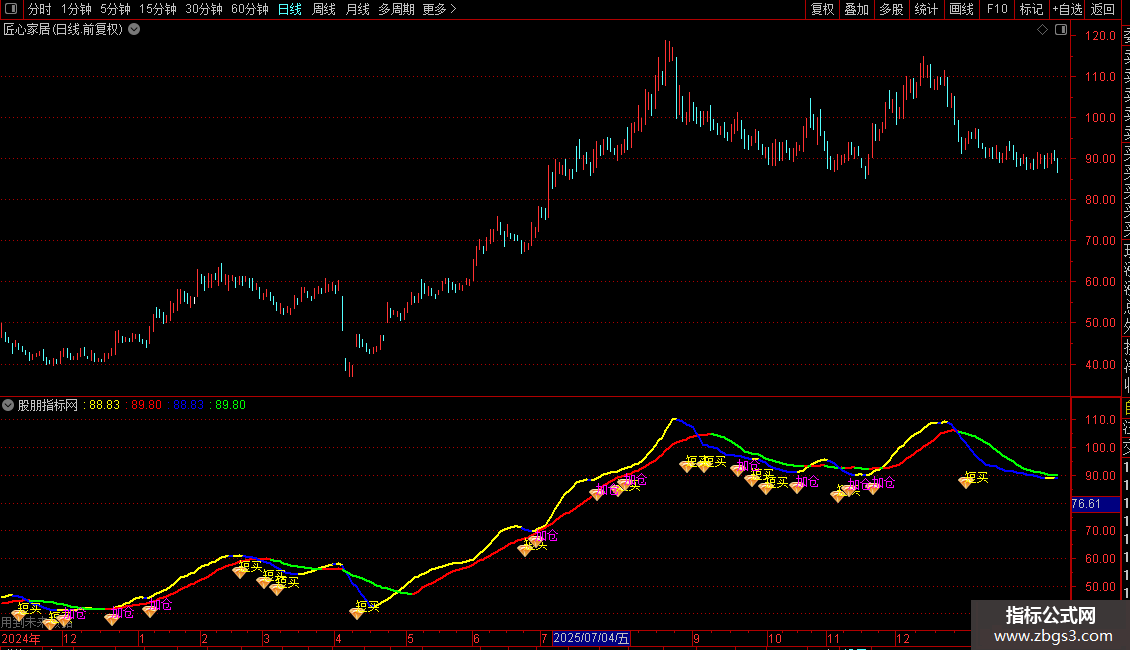This screenshot has width=1130, height=650.
Task: Open F10 company information
Action: point(997,9)
